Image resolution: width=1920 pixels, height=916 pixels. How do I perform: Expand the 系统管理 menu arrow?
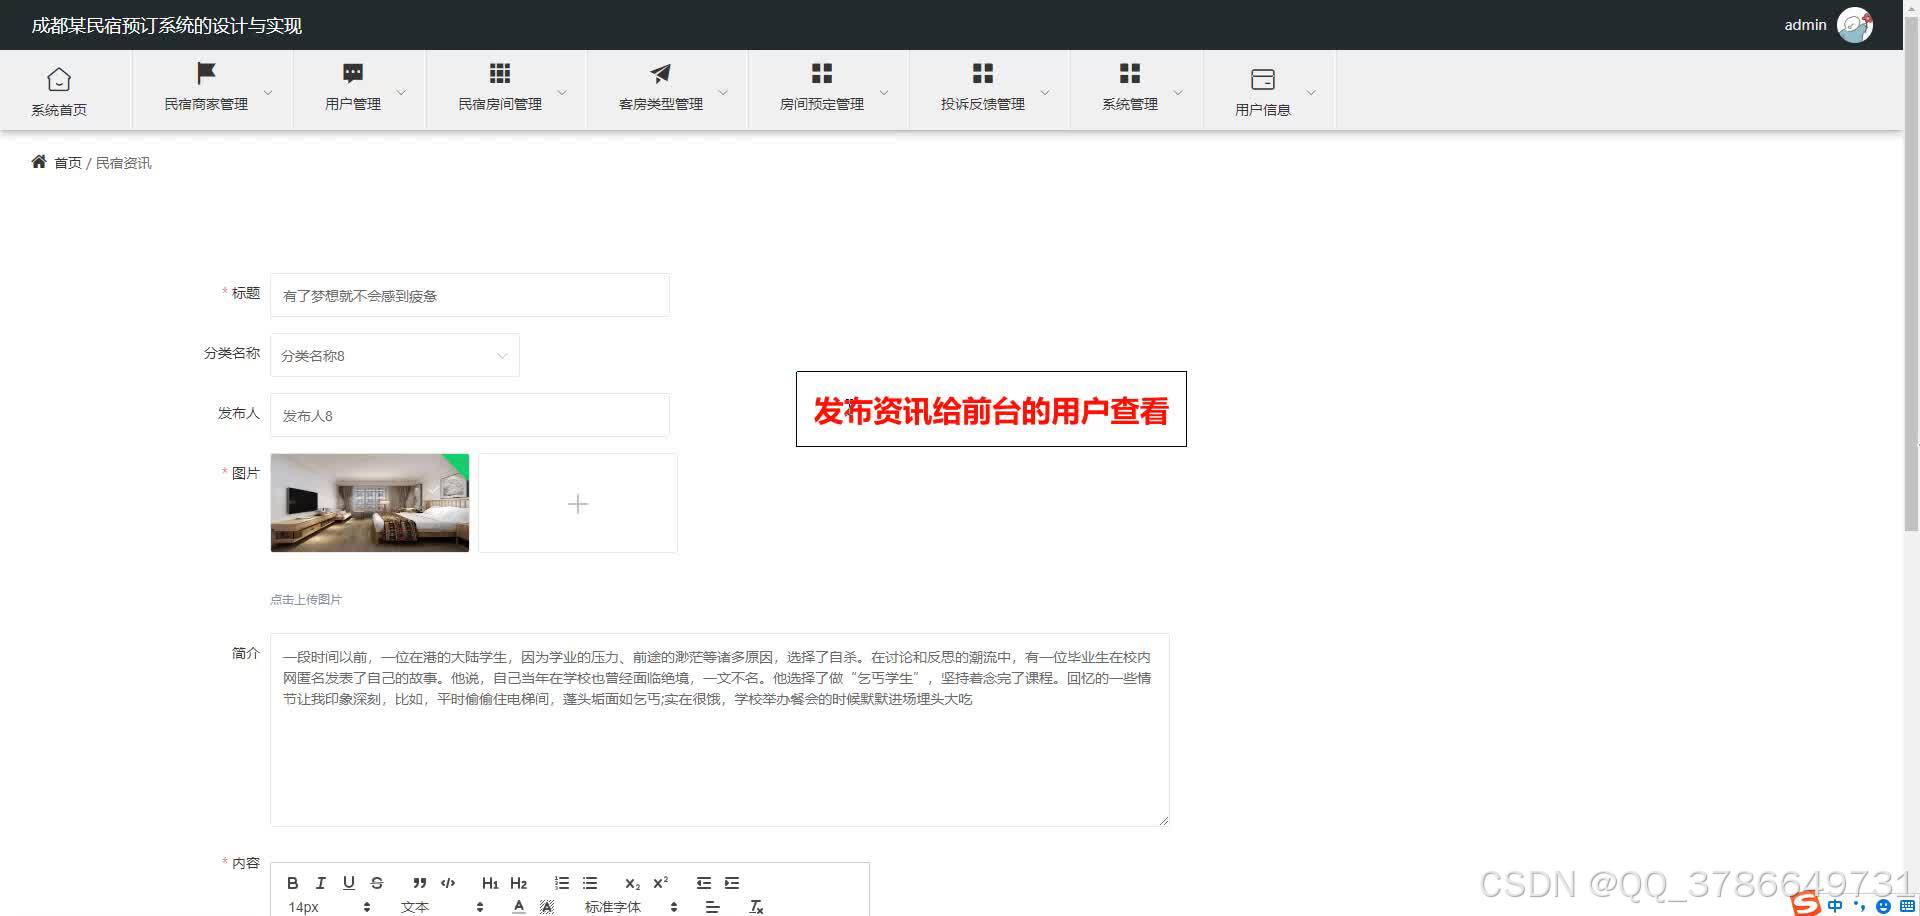pos(1178,92)
